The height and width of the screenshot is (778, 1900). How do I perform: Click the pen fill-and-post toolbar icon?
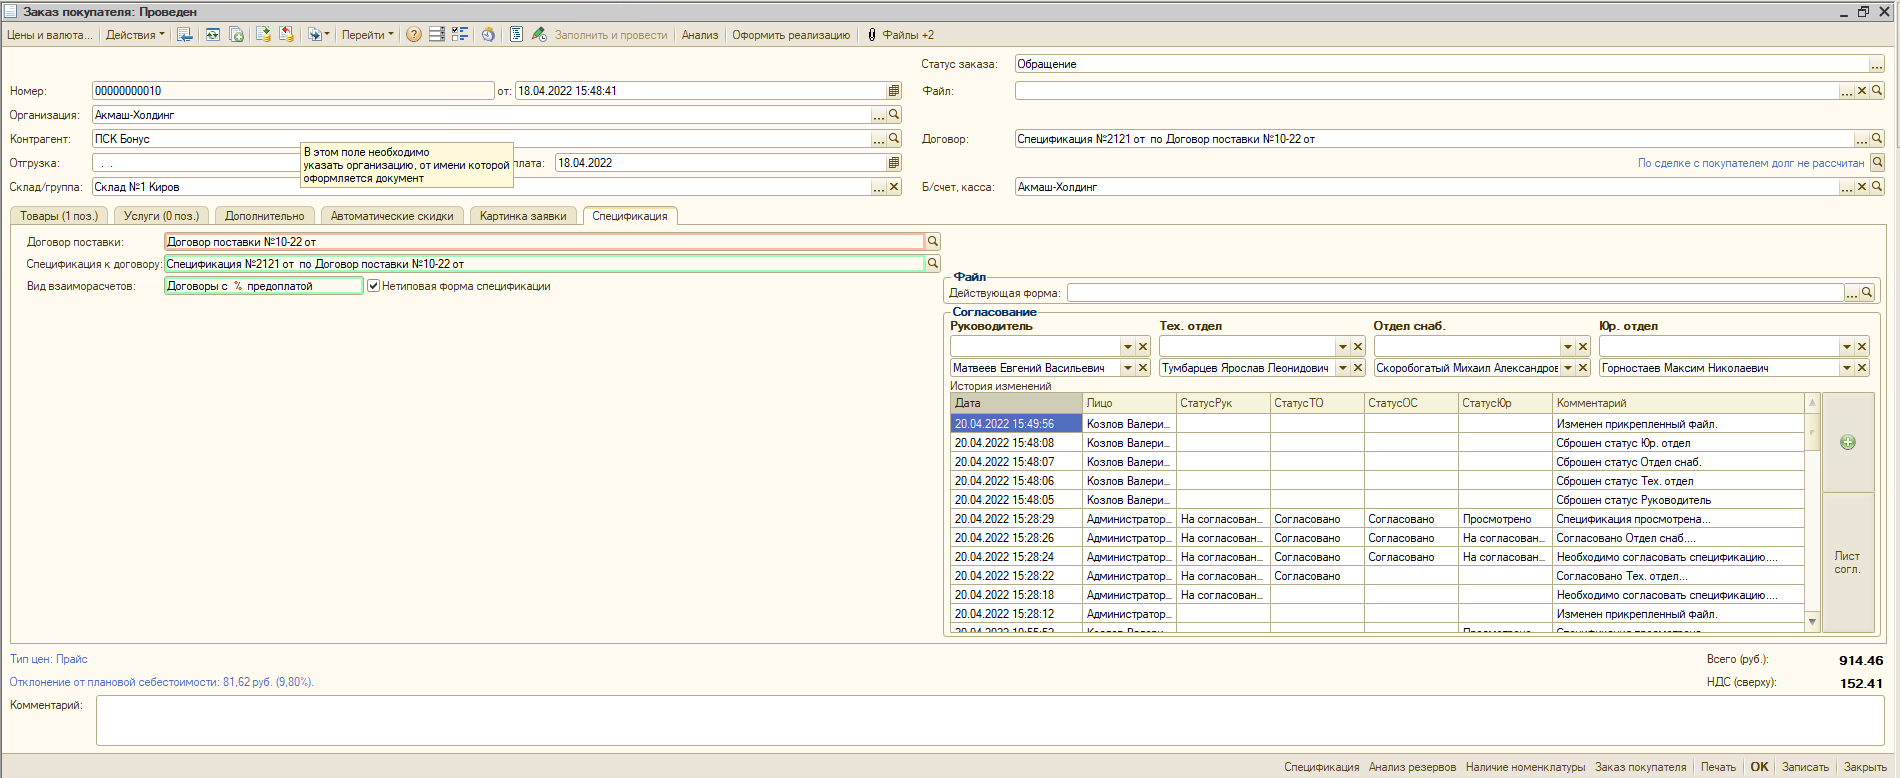click(x=539, y=35)
